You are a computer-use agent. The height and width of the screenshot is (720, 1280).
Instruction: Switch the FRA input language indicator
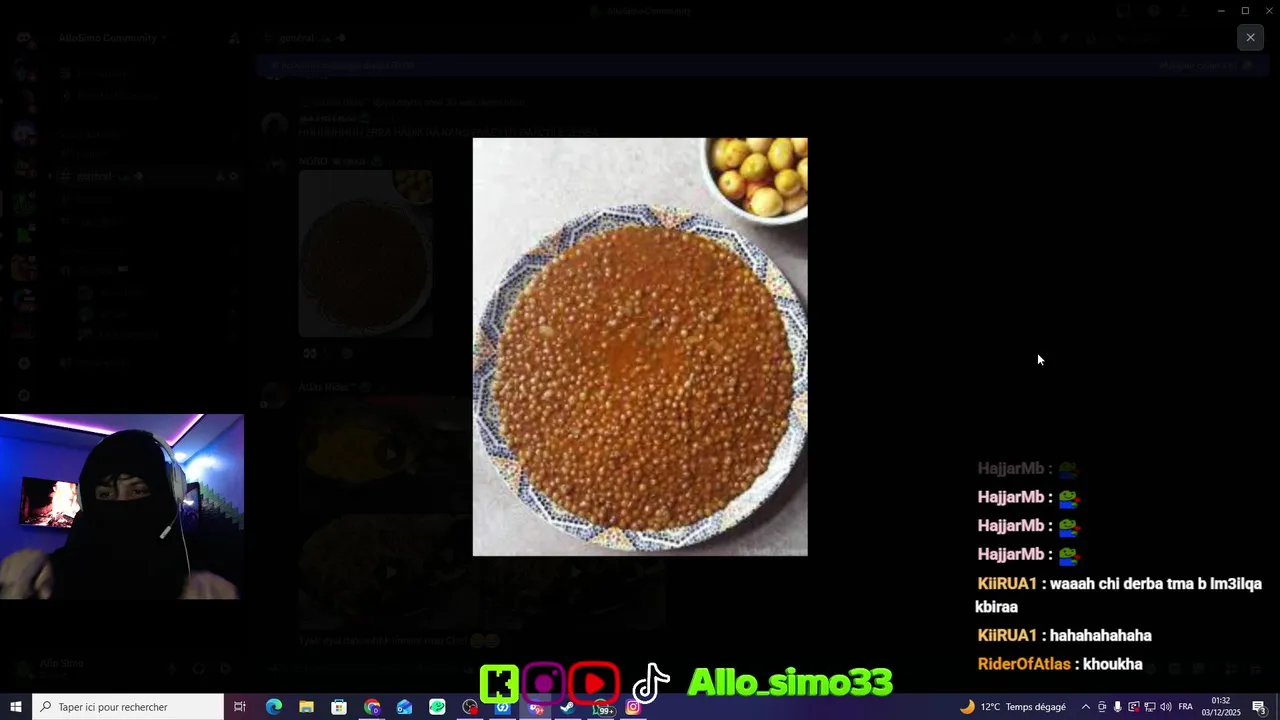pos(1185,707)
